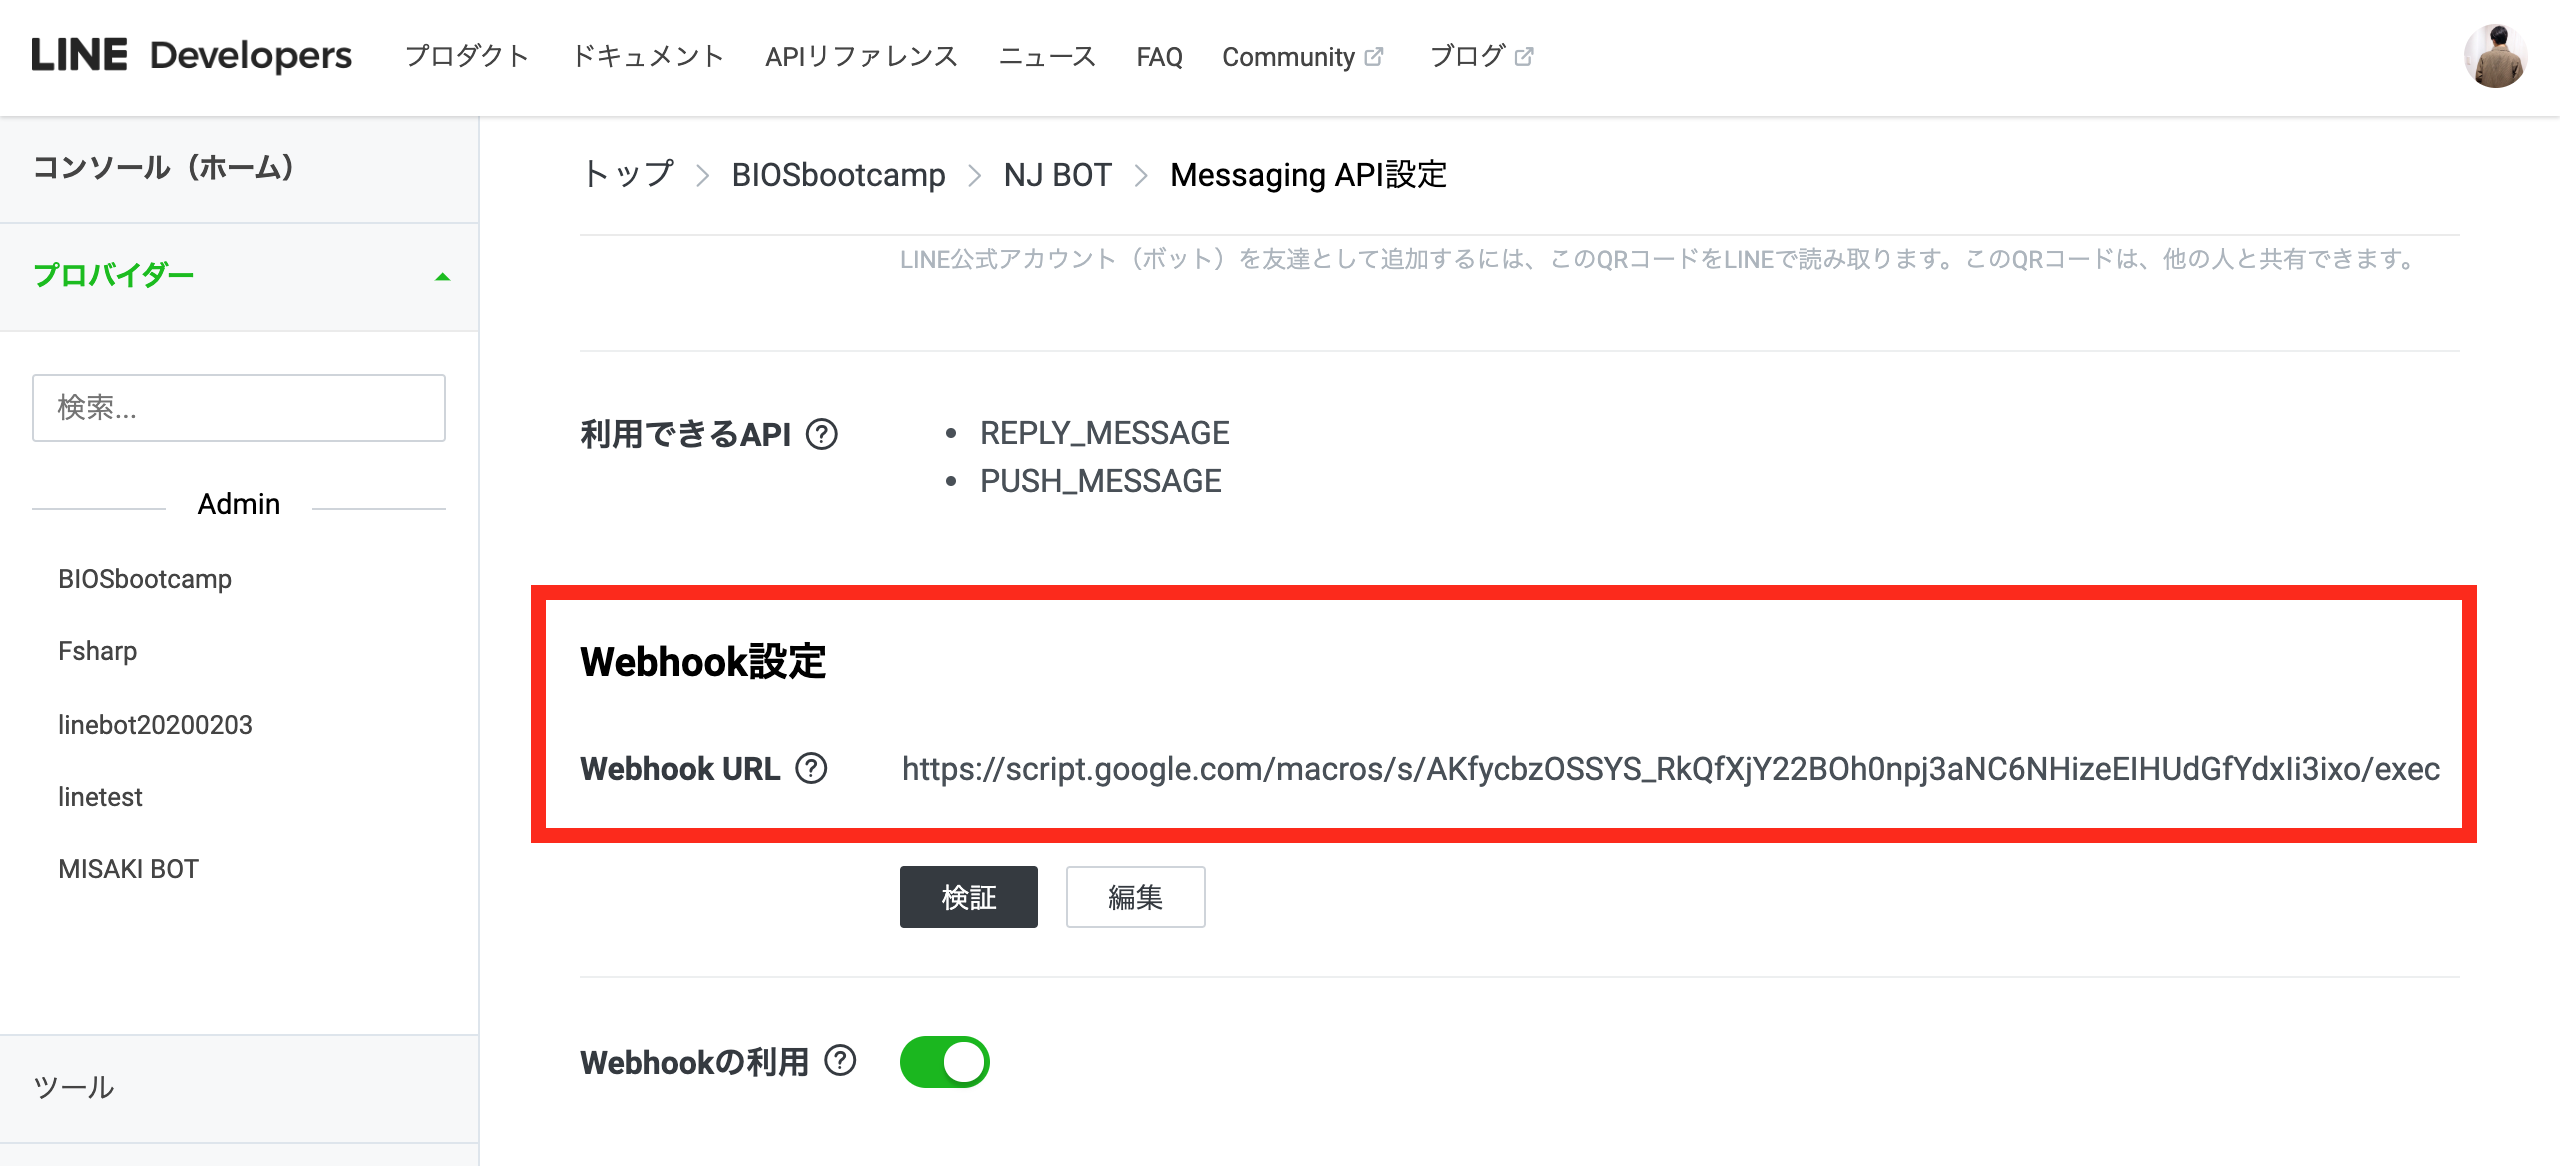Viewport: 2560px width, 1166px height.
Task: Open APIリファレンス in the top nav
Action: 861,57
